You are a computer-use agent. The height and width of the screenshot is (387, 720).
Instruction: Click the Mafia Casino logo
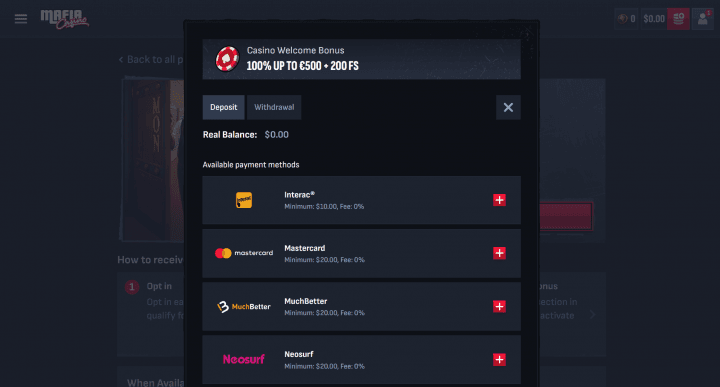click(65, 19)
